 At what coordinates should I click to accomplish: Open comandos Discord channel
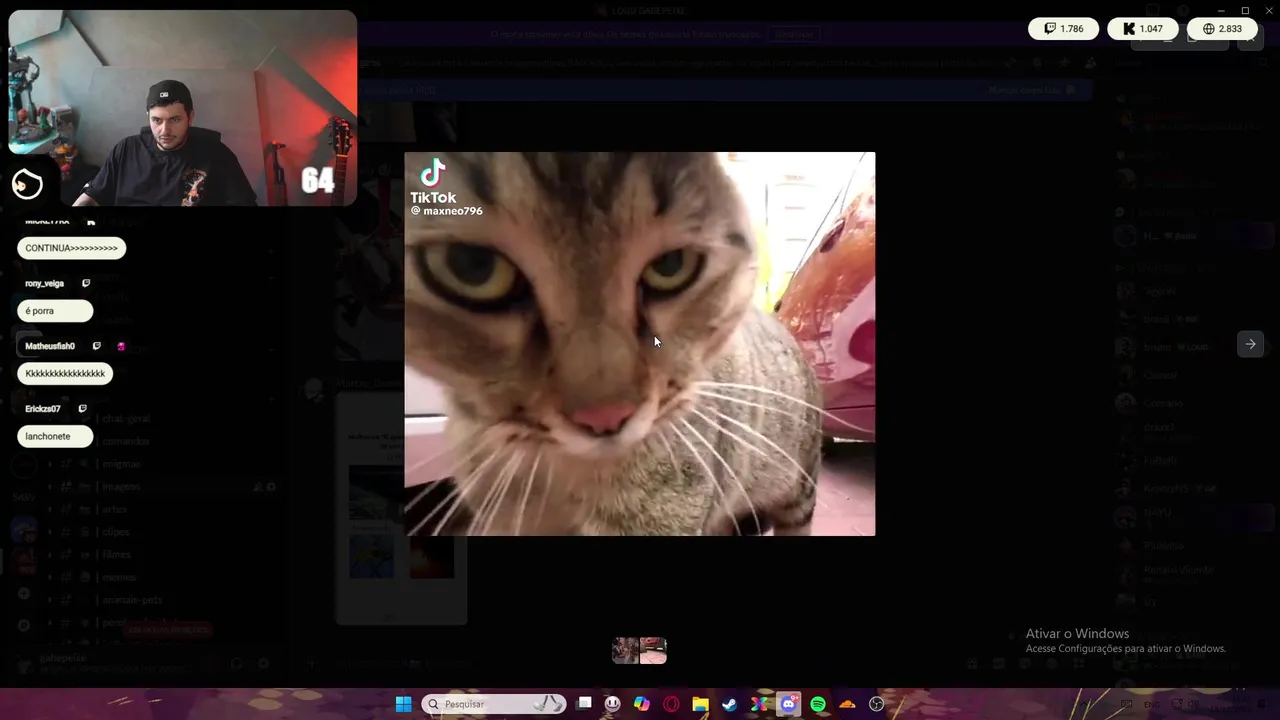click(x=125, y=441)
